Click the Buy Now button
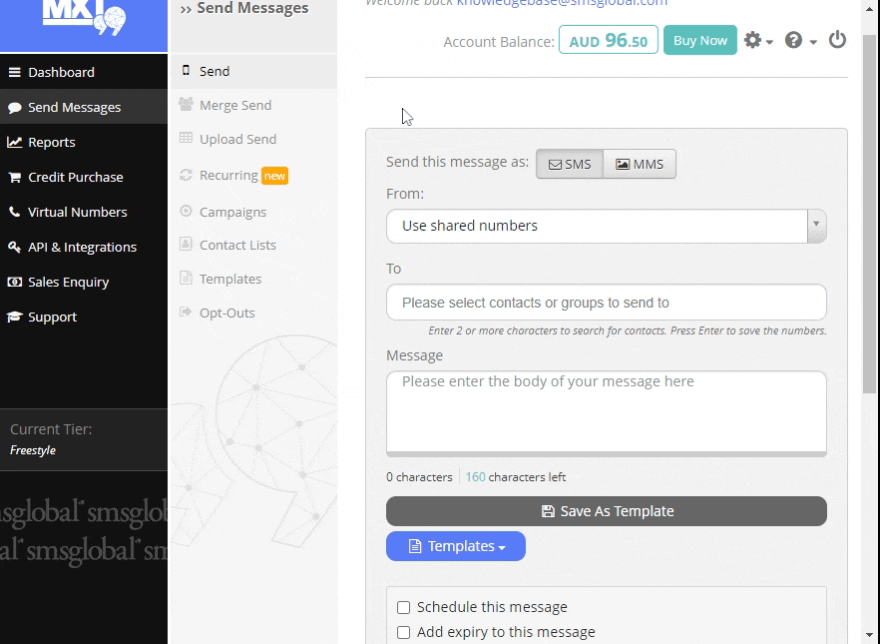 (x=700, y=41)
